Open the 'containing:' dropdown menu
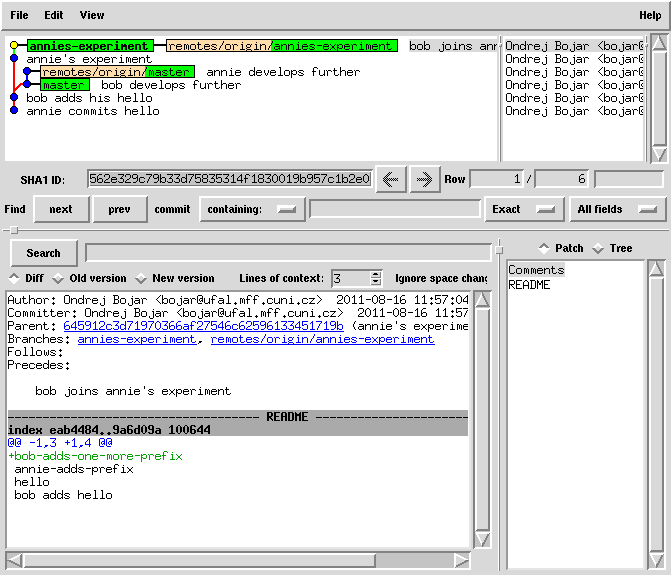This screenshot has height=575, width=671. click(252, 209)
